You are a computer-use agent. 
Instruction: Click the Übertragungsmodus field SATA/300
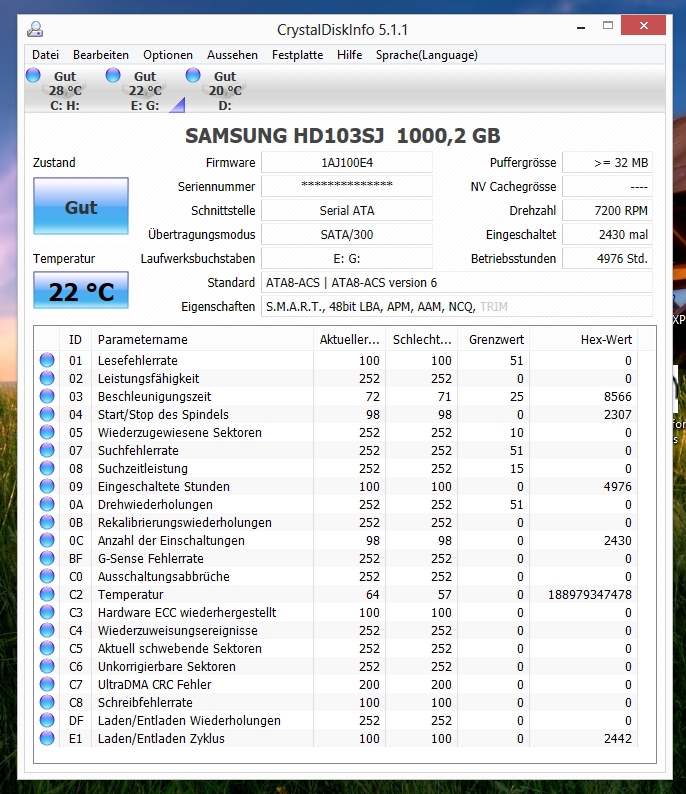click(347, 234)
